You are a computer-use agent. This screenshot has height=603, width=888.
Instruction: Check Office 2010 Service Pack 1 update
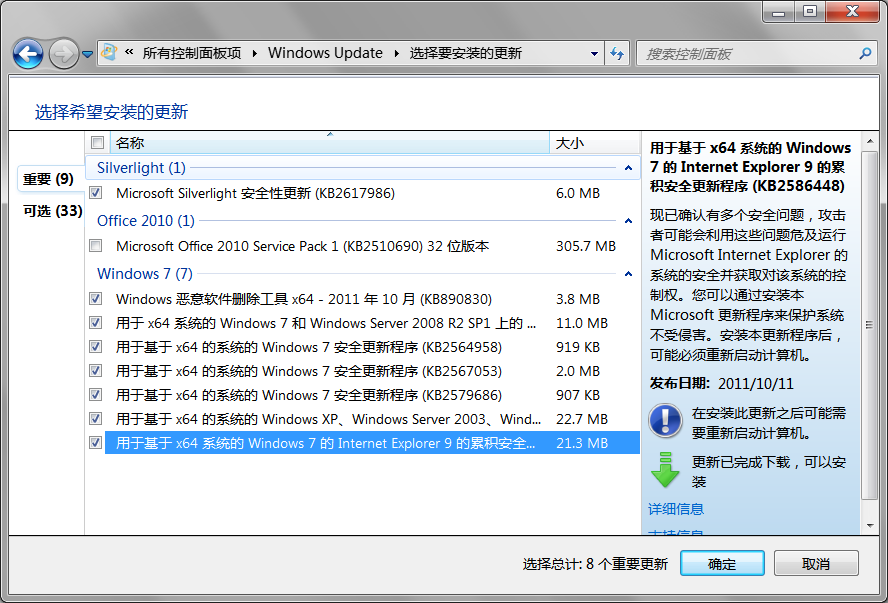pyautogui.click(x=96, y=246)
